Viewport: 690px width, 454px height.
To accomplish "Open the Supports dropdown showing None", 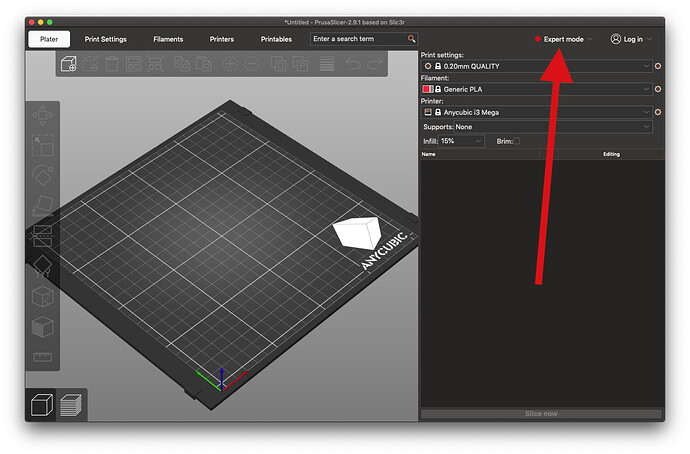I will click(536, 127).
